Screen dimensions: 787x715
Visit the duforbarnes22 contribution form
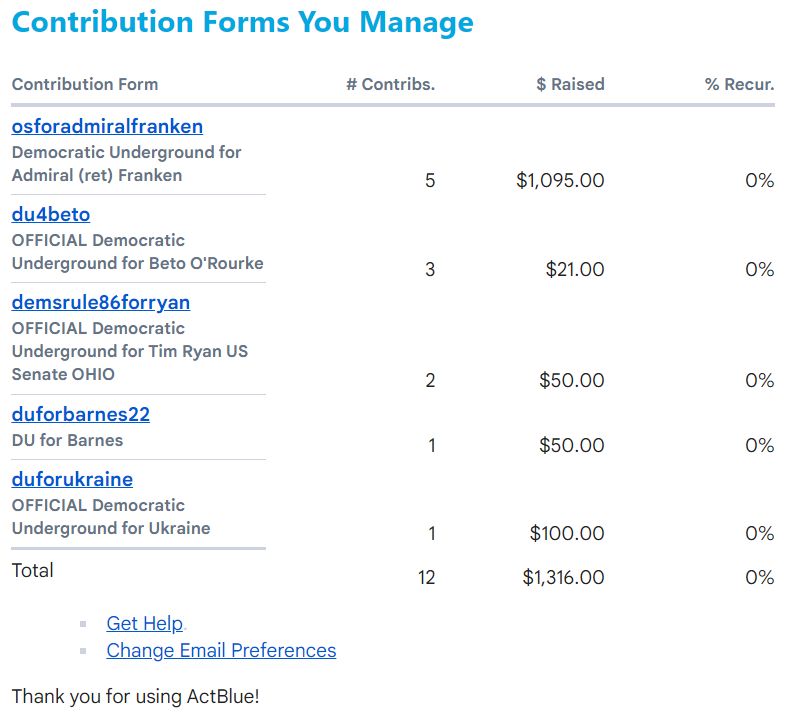coord(81,415)
